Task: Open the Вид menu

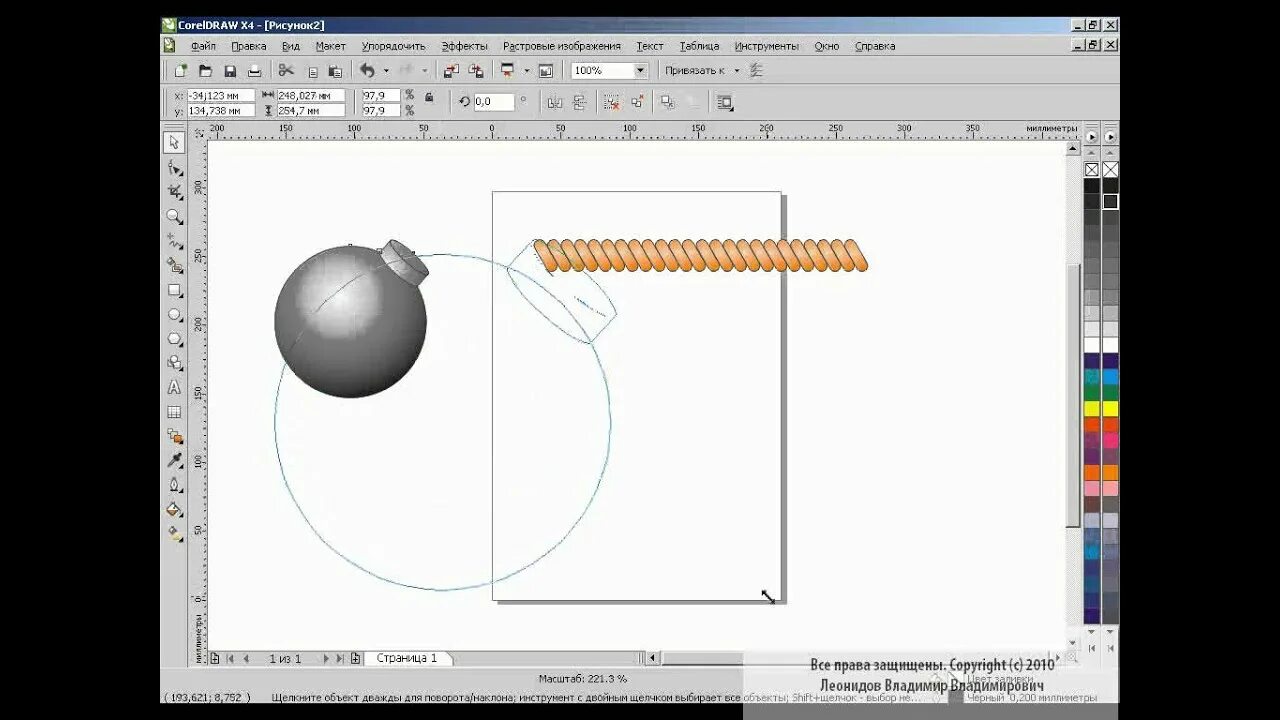Action: pos(290,46)
